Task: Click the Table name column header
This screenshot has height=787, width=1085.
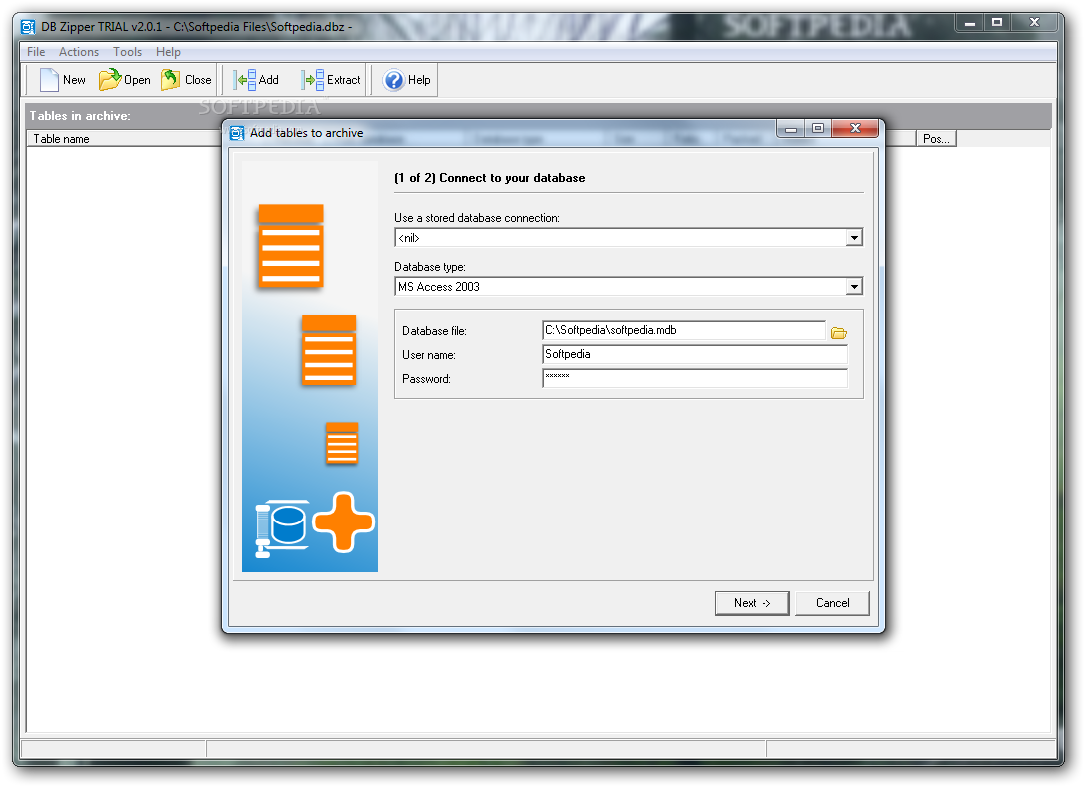Action: click(x=125, y=138)
